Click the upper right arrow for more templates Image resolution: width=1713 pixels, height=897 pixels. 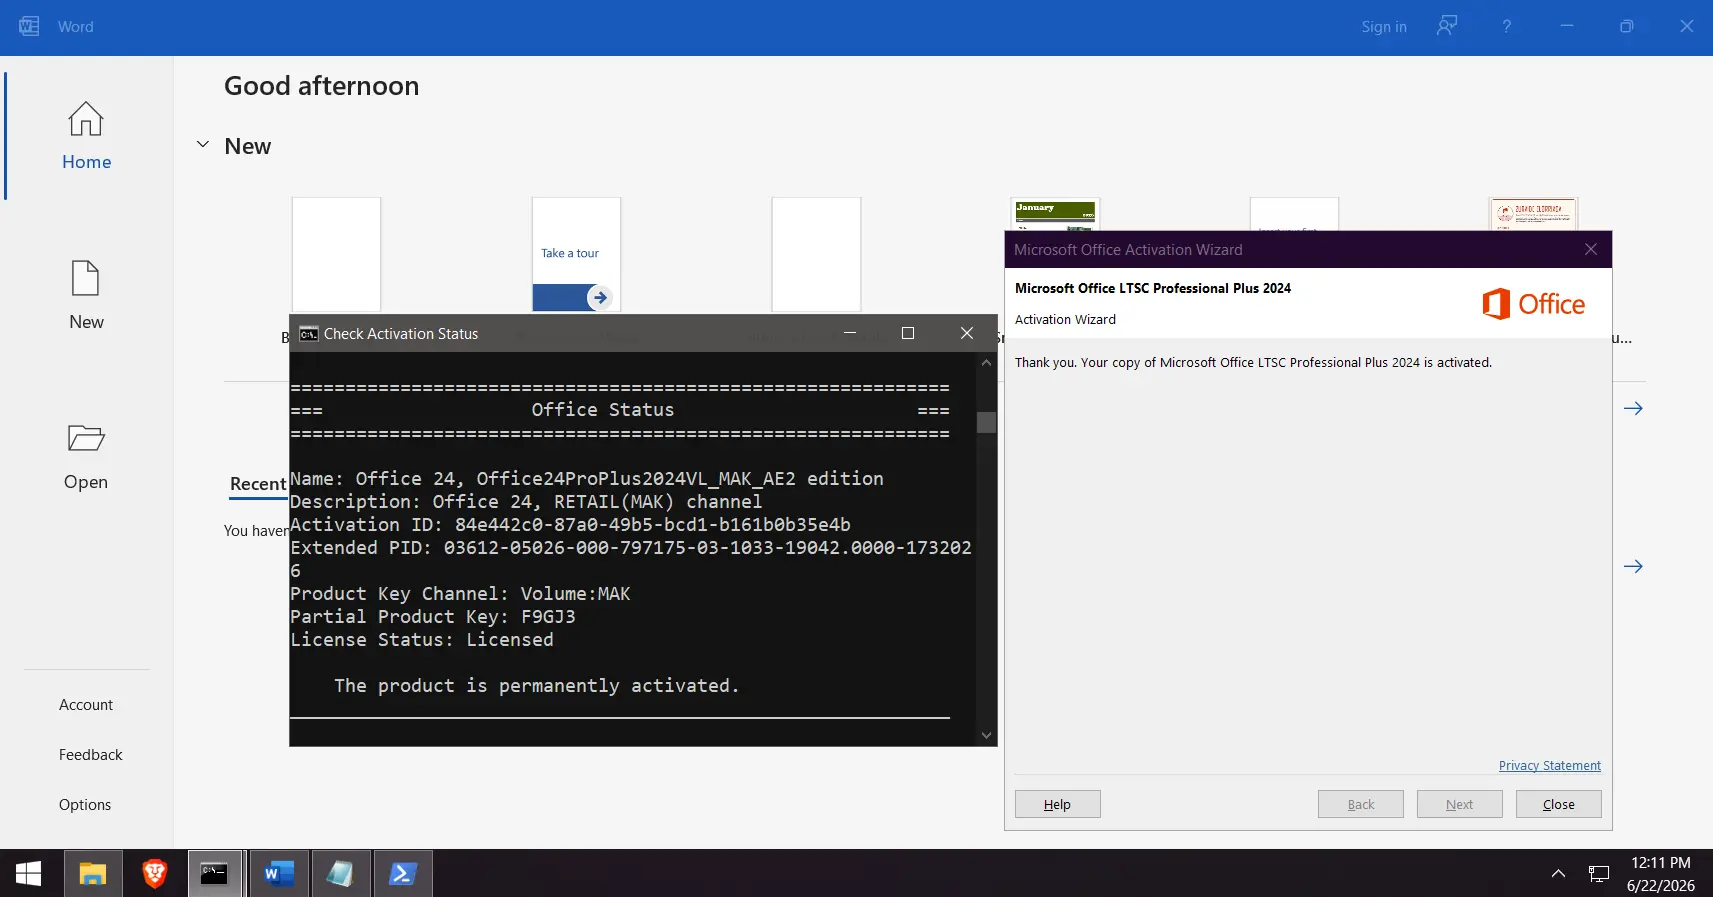pyautogui.click(x=1633, y=409)
